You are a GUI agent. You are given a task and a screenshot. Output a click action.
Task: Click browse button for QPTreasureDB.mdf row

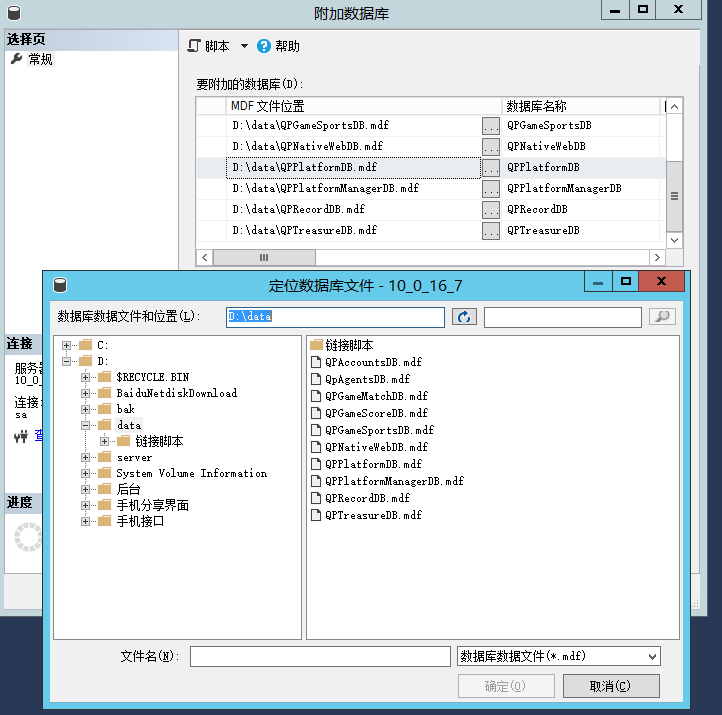pos(491,230)
